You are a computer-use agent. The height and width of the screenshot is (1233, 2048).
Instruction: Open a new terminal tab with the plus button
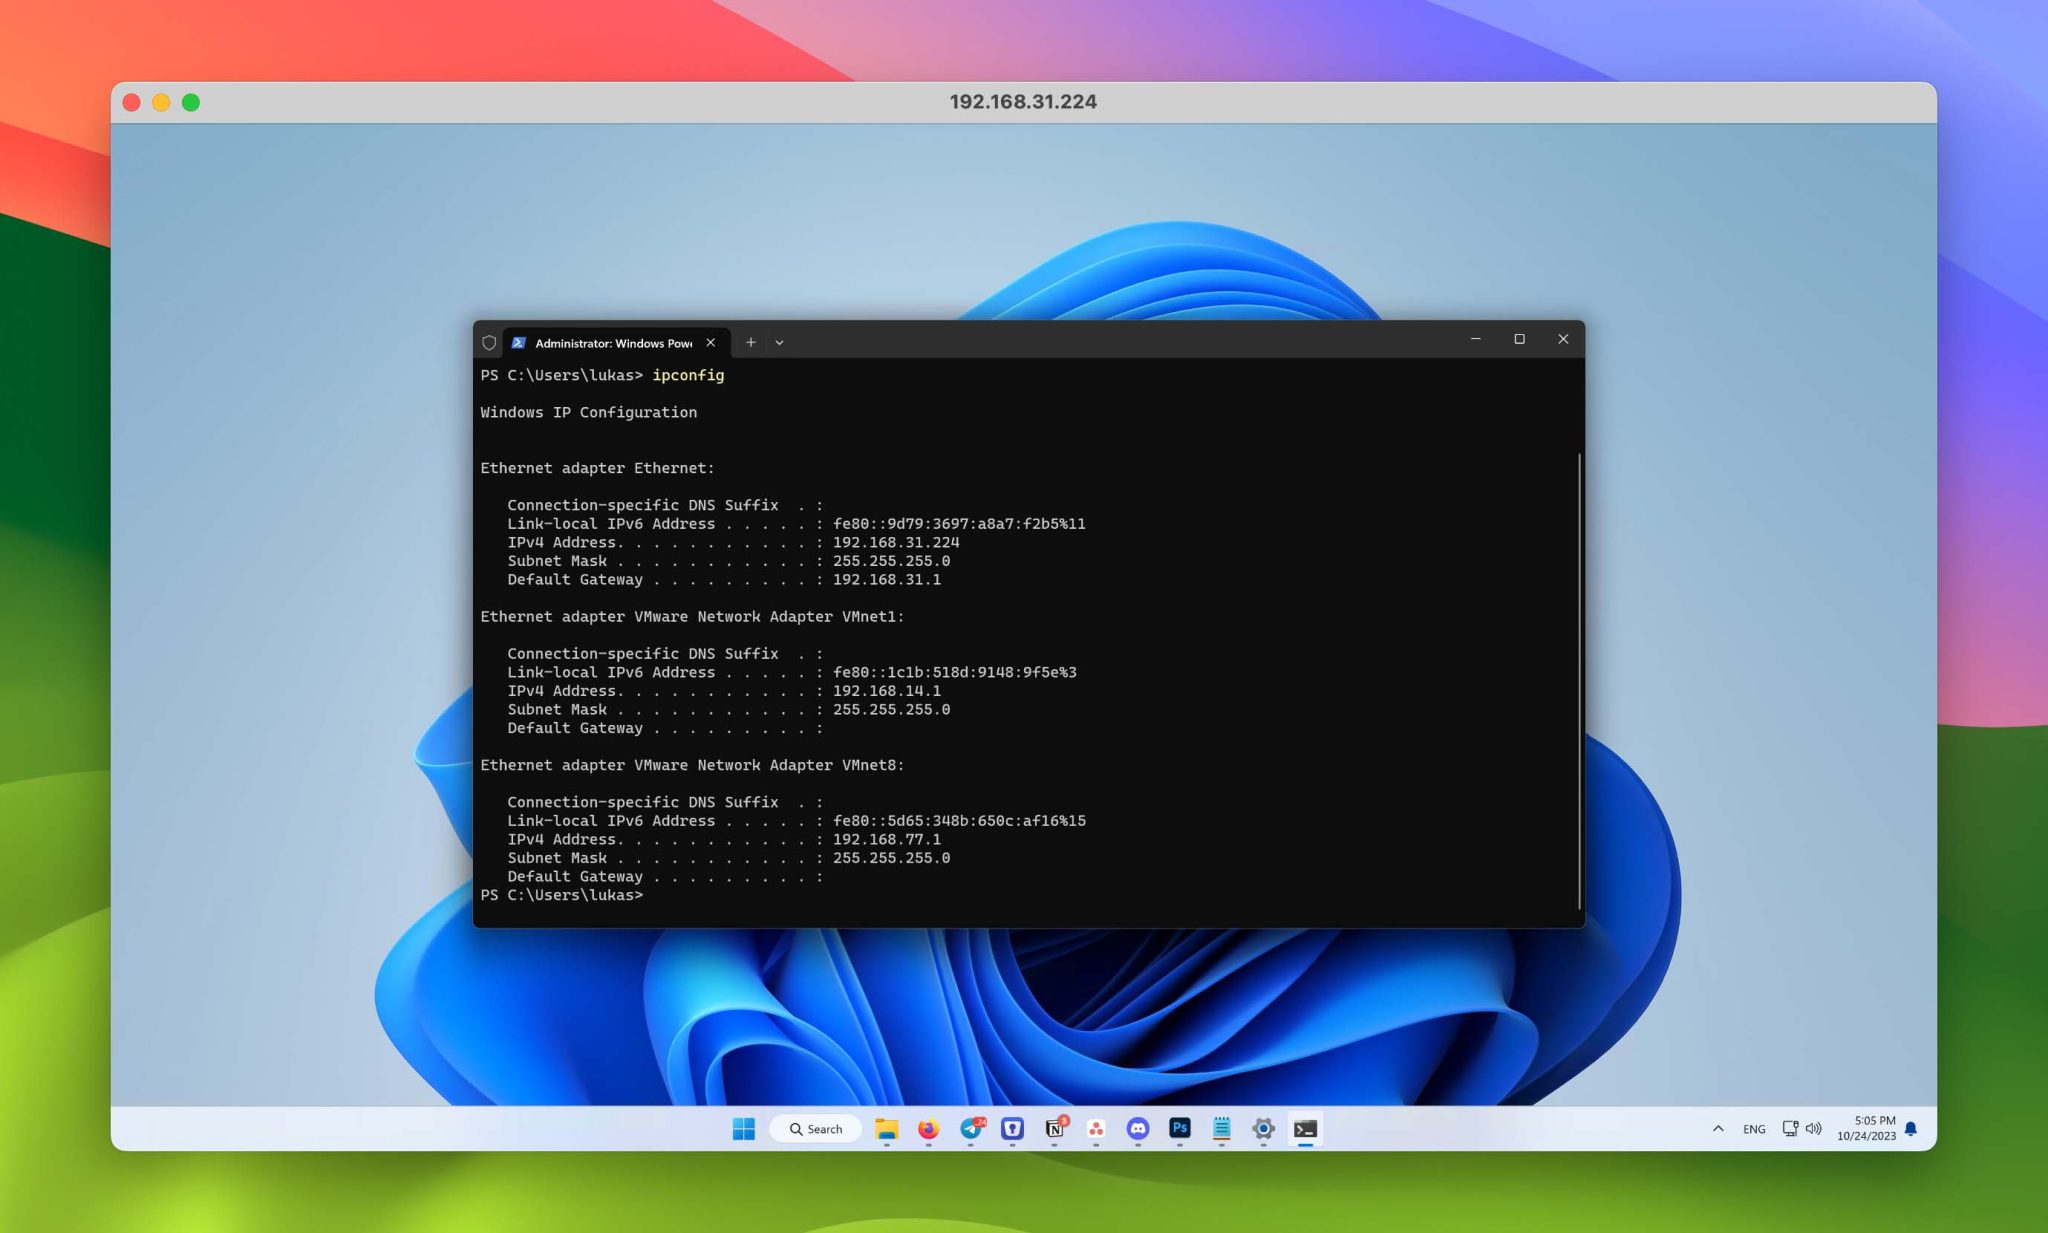click(751, 343)
